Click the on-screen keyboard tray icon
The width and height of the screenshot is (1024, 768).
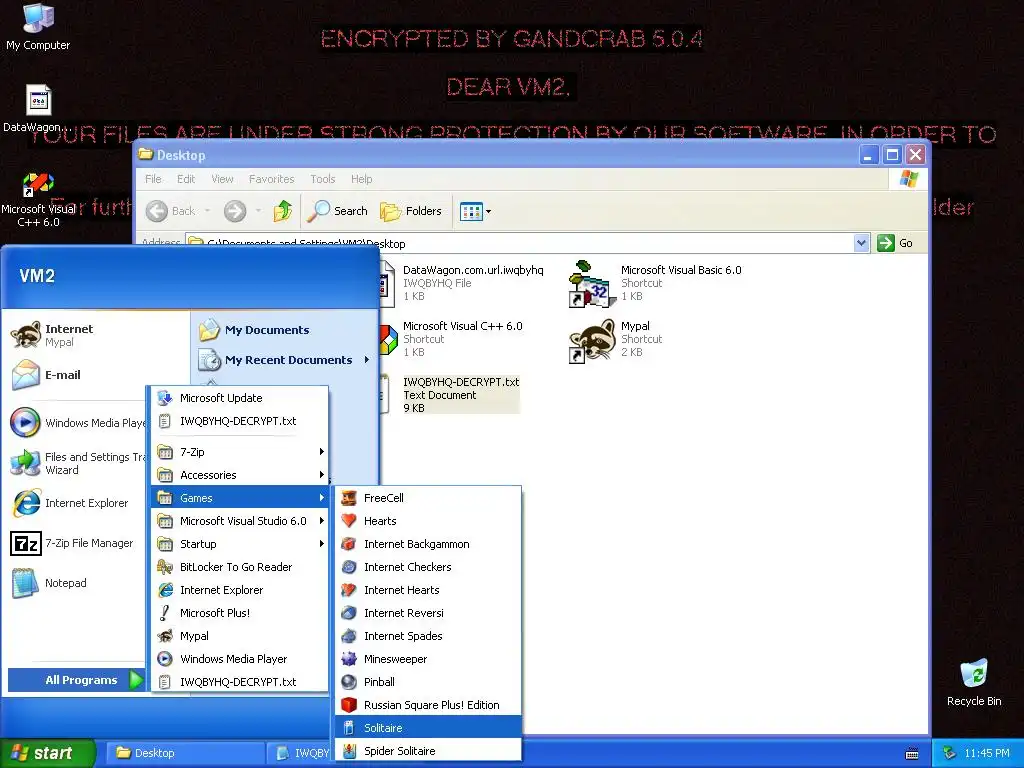coord(912,754)
